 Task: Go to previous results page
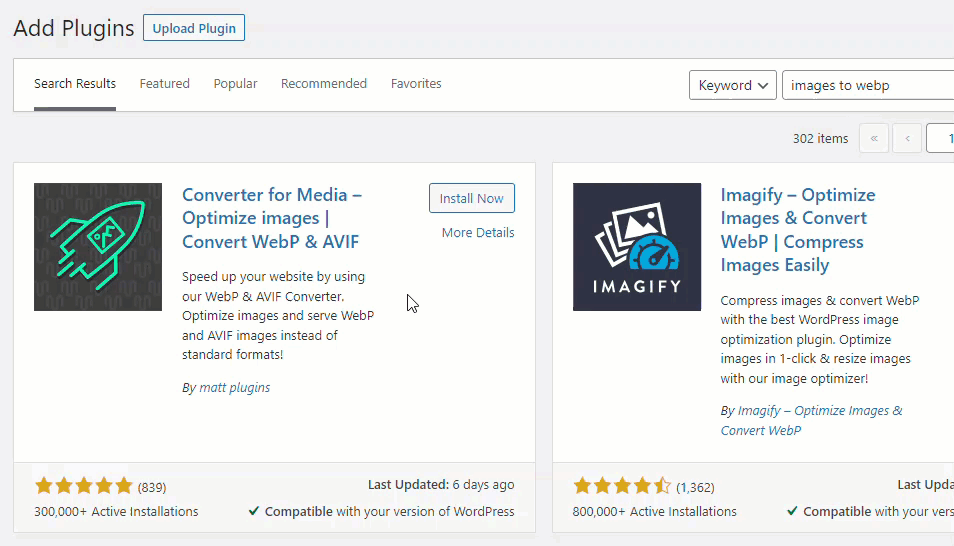[908, 139]
